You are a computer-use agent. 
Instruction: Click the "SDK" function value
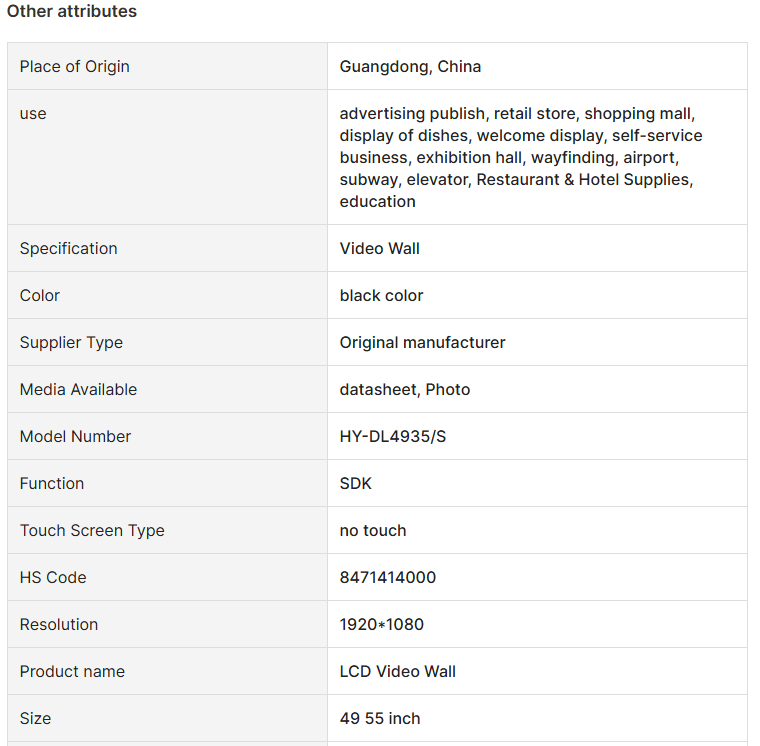[x=356, y=484]
